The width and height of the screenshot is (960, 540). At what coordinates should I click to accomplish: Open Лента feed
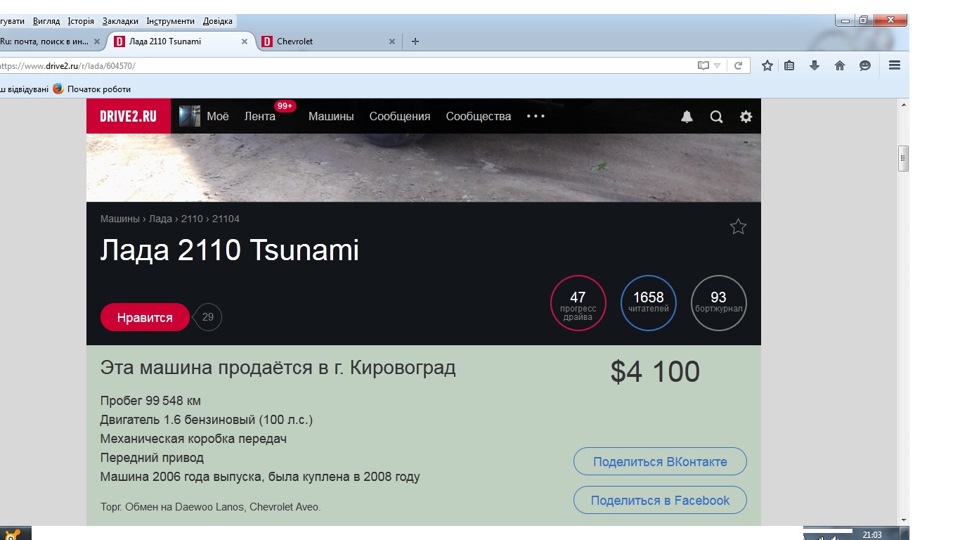click(x=260, y=116)
